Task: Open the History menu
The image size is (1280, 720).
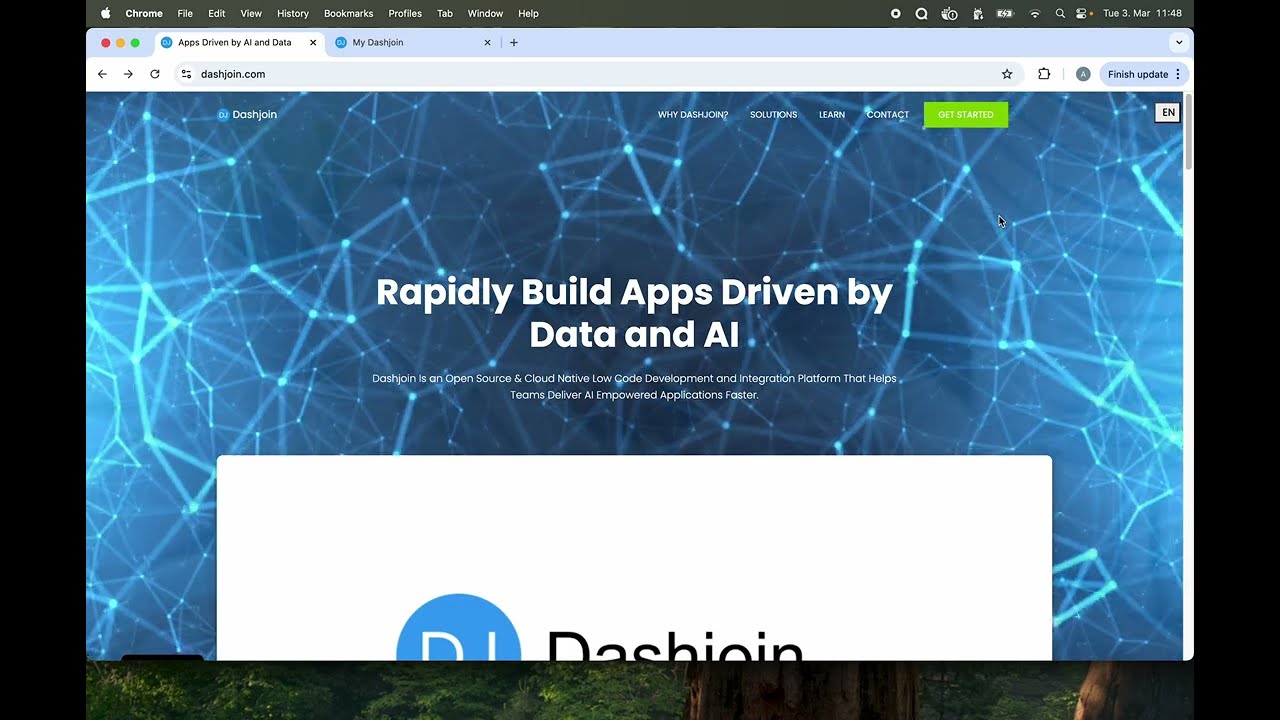Action: [x=293, y=14]
